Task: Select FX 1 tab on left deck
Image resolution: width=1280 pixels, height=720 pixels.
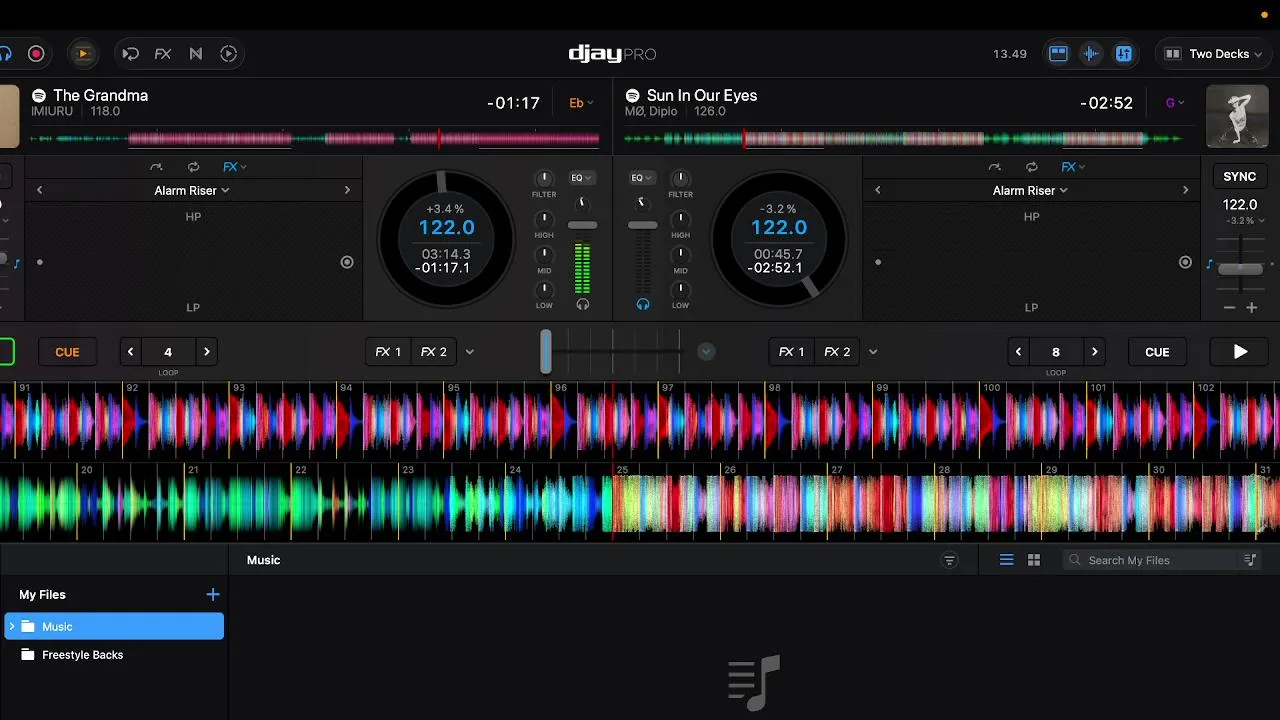Action: (388, 352)
